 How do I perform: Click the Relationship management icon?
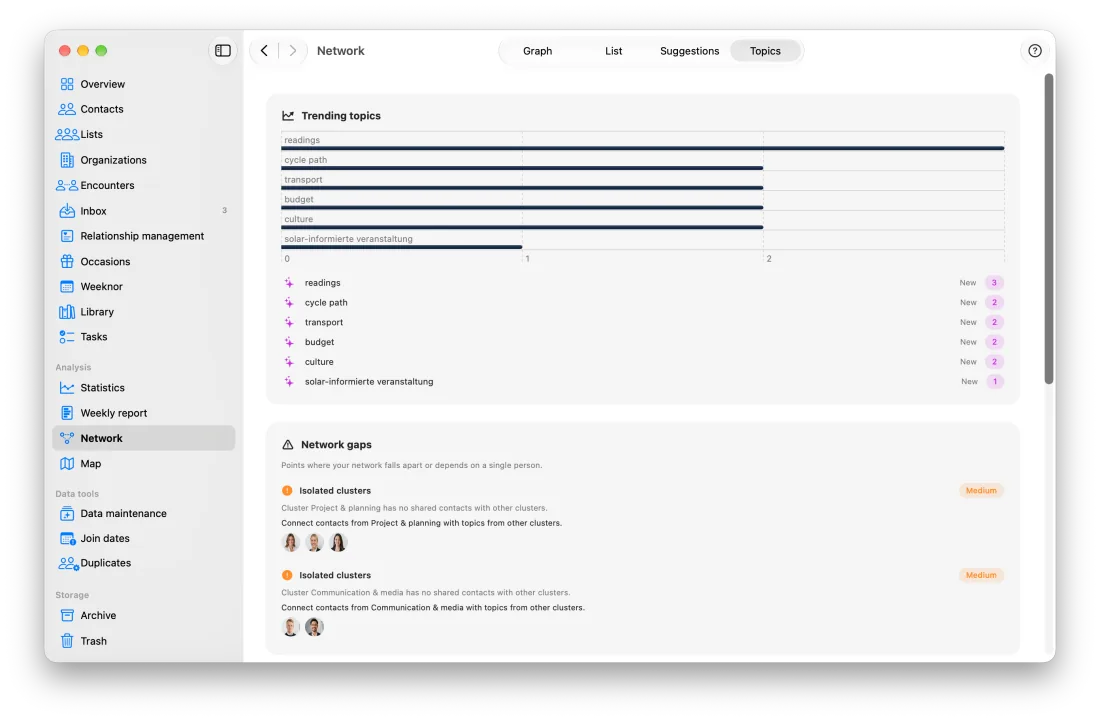click(67, 236)
